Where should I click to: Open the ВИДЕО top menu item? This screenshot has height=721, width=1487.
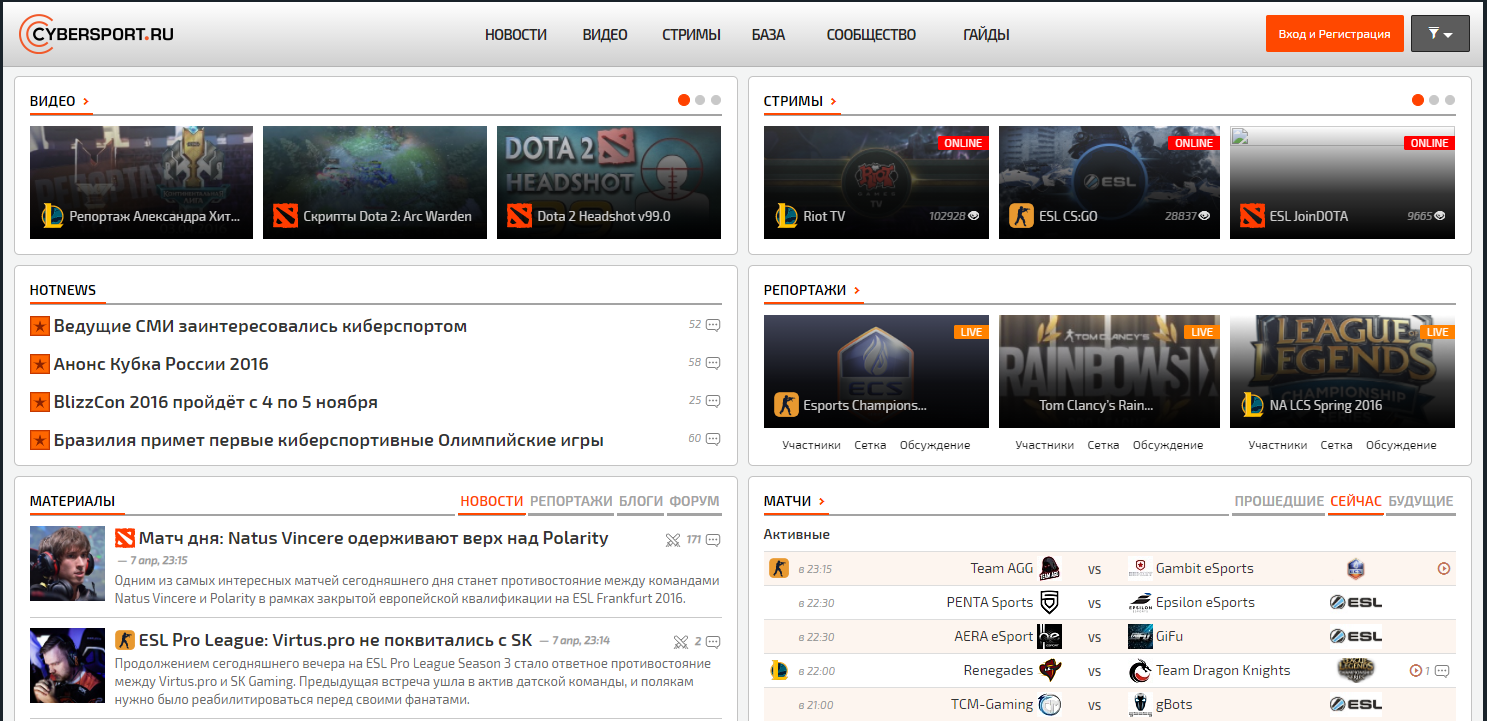click(x=605, y=34)
